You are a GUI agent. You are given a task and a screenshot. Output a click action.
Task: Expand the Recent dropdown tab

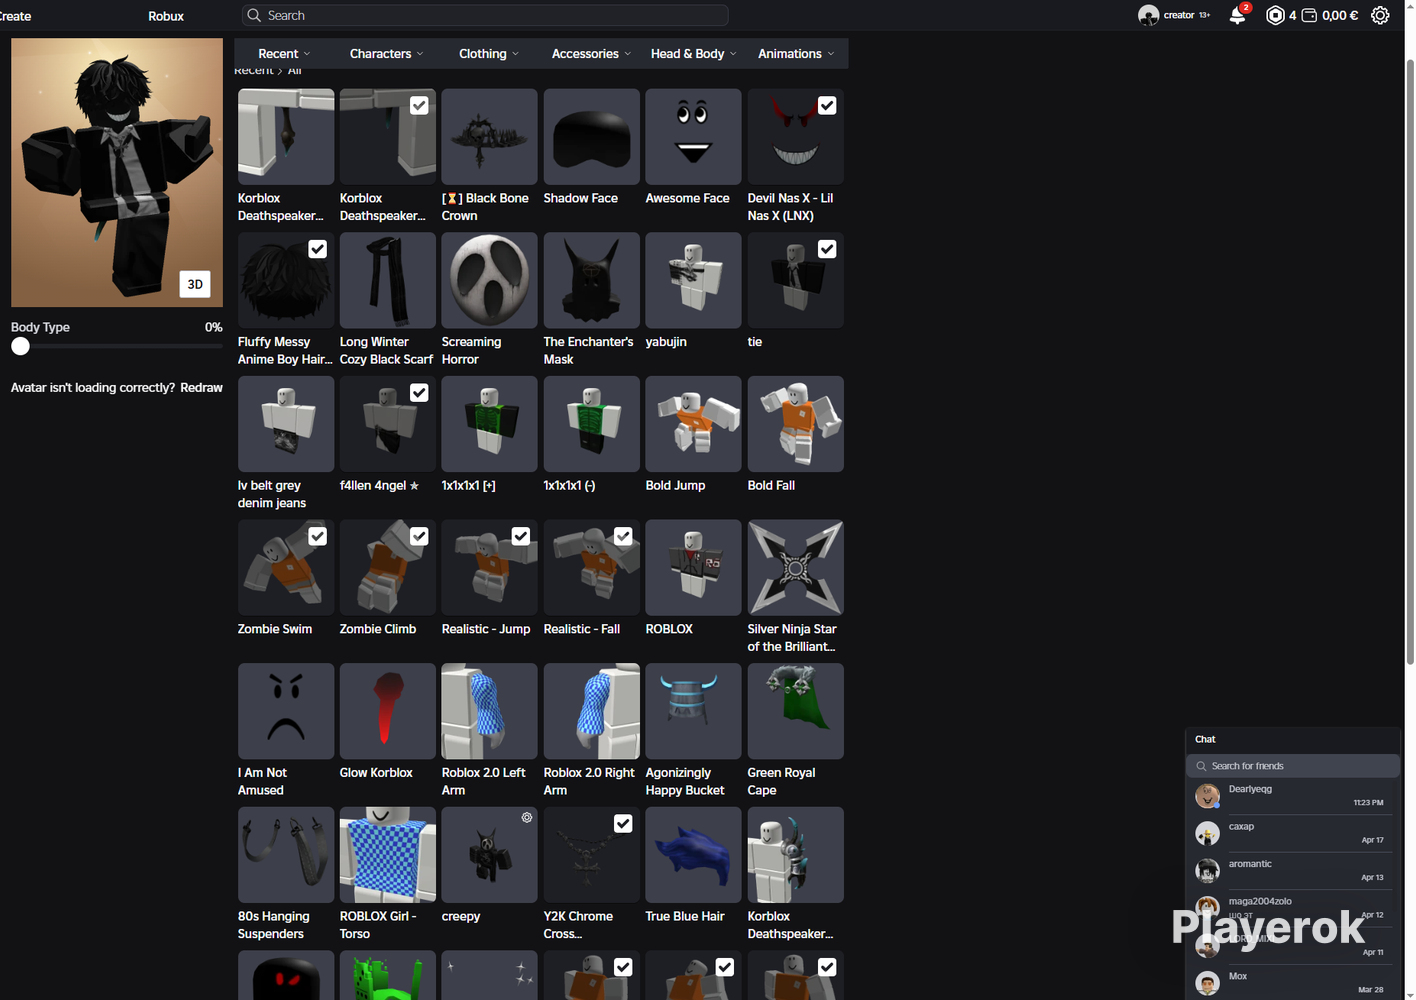click(x=284, y=54)
